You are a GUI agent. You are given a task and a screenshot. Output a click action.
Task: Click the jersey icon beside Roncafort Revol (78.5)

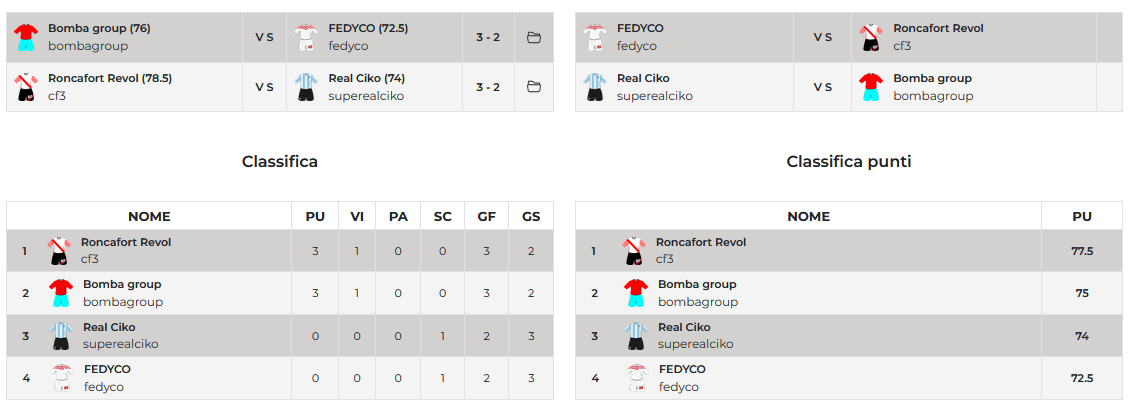(x=25, y=87)
